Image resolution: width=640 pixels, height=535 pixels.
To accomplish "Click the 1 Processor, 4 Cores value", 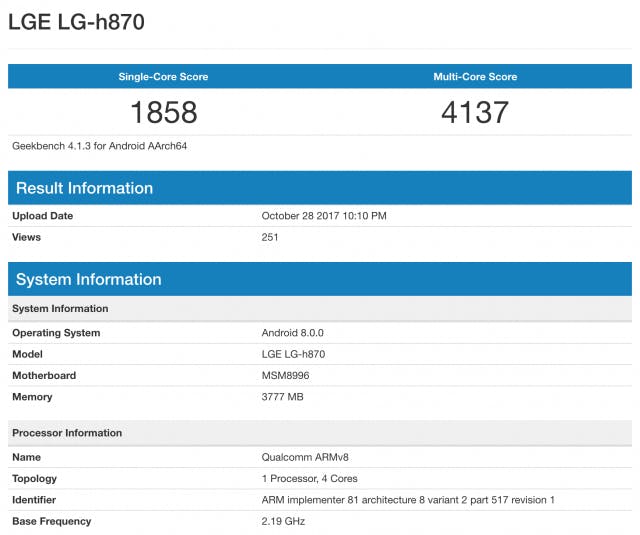I will point(309,479).
